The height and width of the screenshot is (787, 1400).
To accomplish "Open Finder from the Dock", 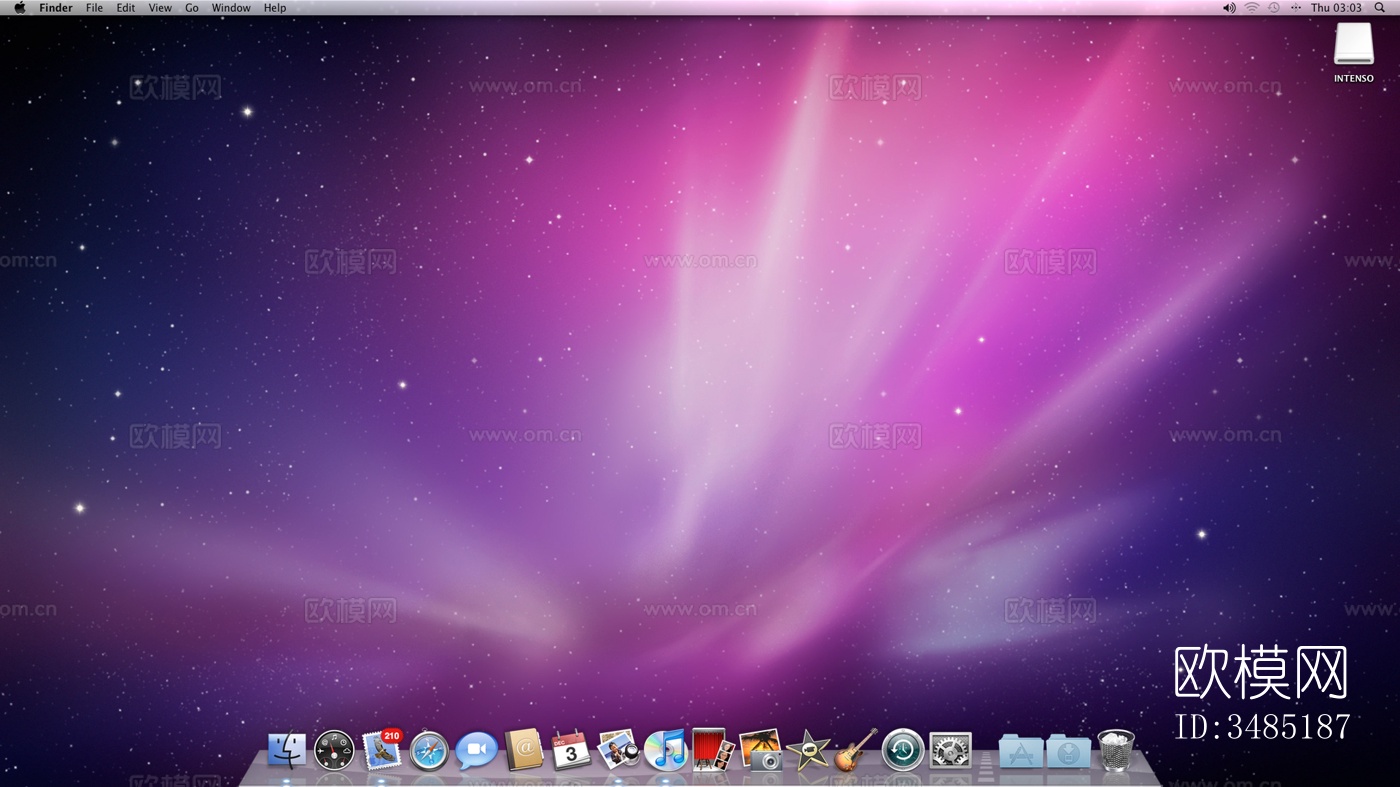I will 287,749.
